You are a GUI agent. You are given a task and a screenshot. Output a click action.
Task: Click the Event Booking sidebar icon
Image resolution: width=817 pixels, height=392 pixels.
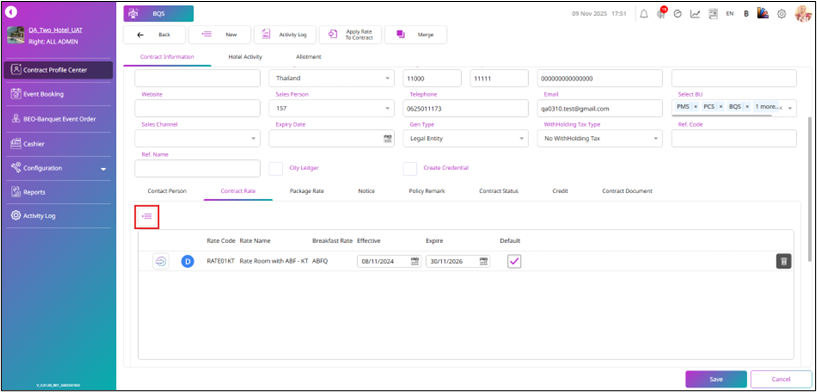(x=16, y=94)
